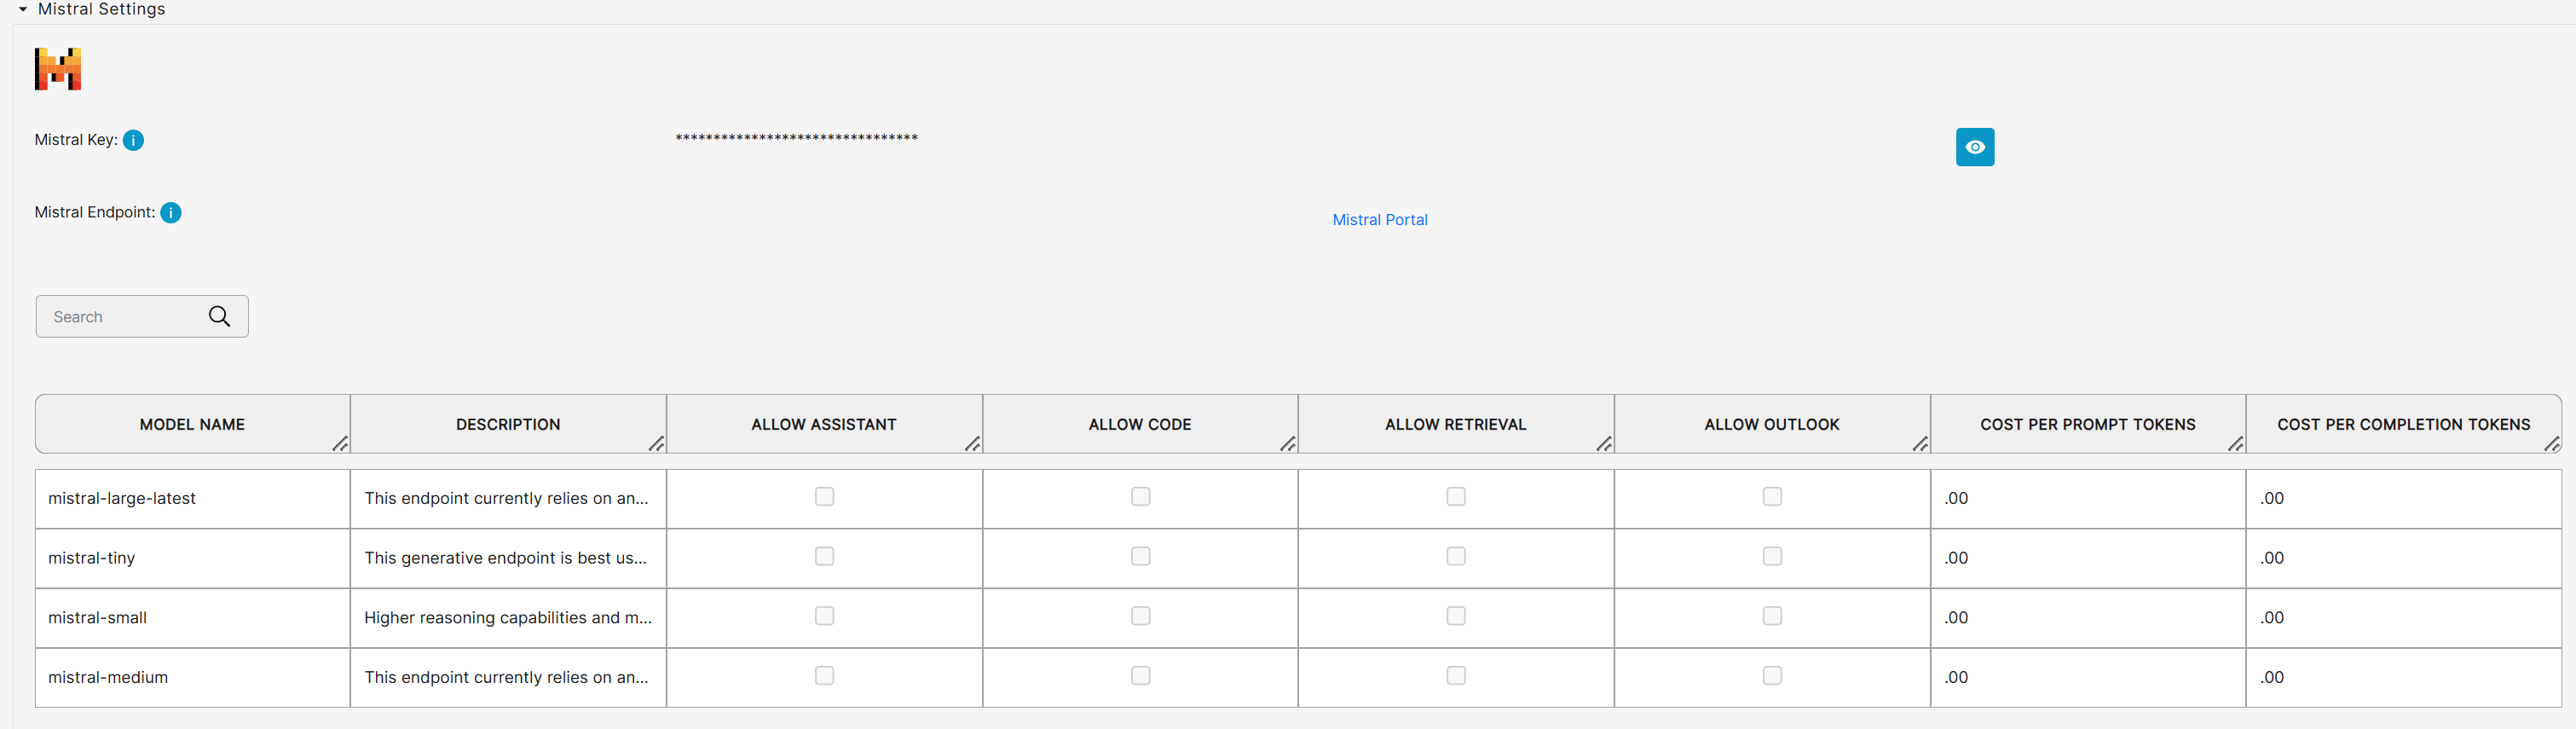Check Allow Code for mistral-tiny
2576x729 pixels.
click(1140, 557)
